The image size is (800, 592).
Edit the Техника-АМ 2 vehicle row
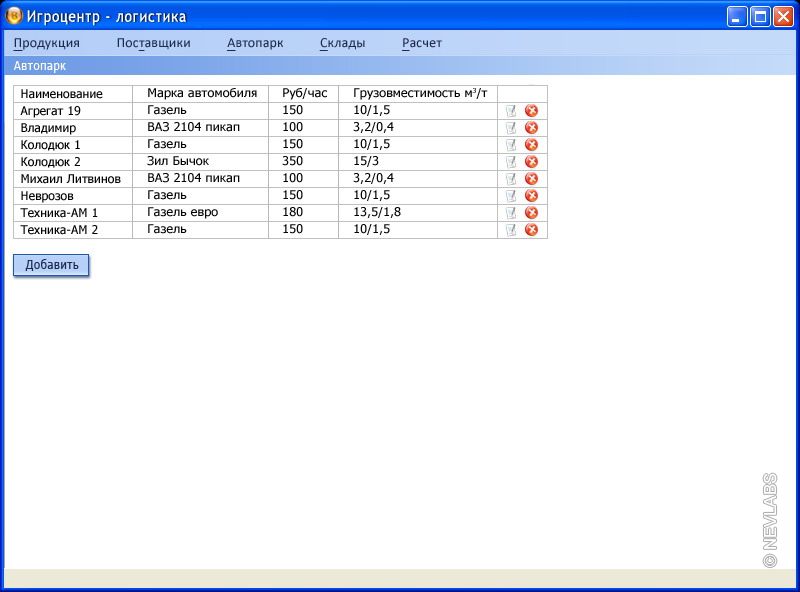tap(511, 230)
